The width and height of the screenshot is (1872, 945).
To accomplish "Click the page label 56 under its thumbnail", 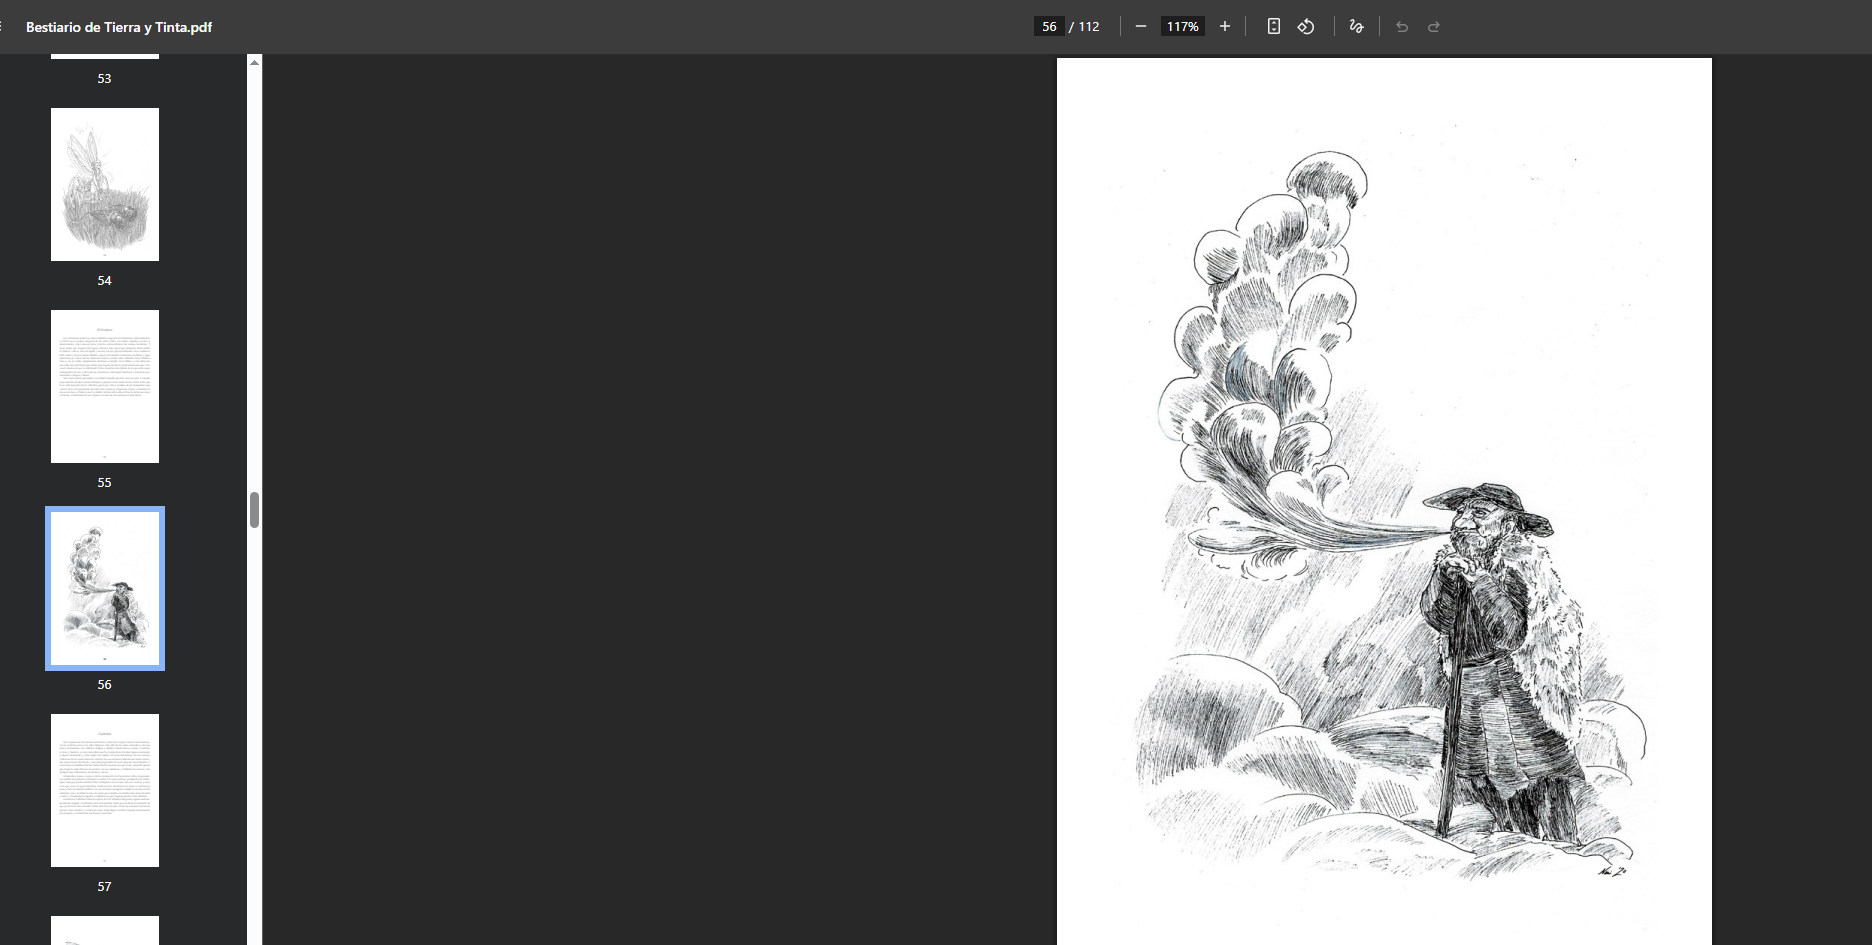I will coord(104,684).
